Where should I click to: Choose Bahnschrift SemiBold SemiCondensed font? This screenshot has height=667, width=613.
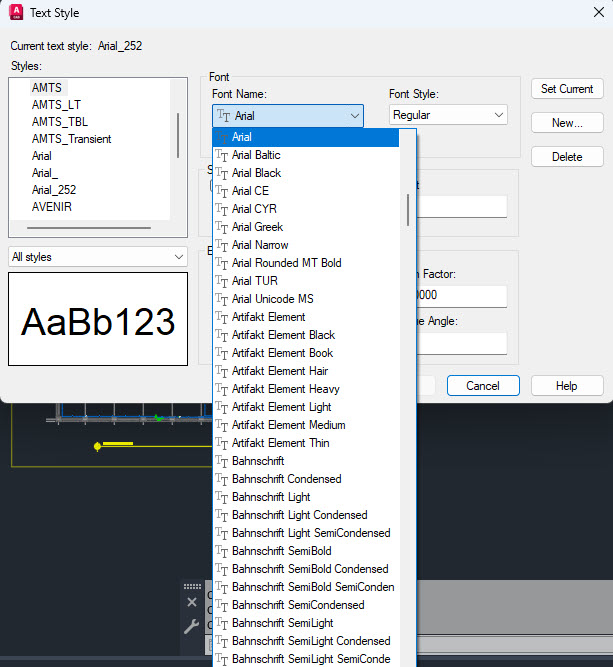coord(306,587)
